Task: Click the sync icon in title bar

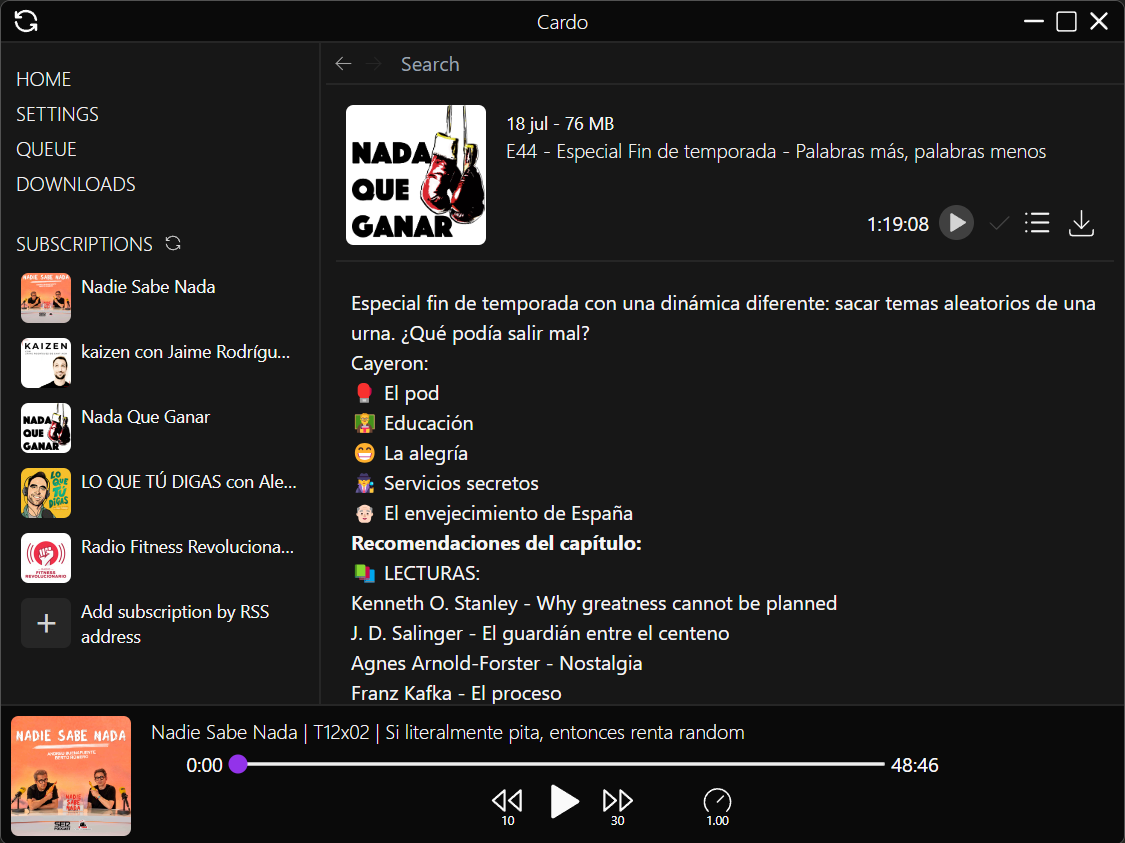Action: [x=26, y=21]
